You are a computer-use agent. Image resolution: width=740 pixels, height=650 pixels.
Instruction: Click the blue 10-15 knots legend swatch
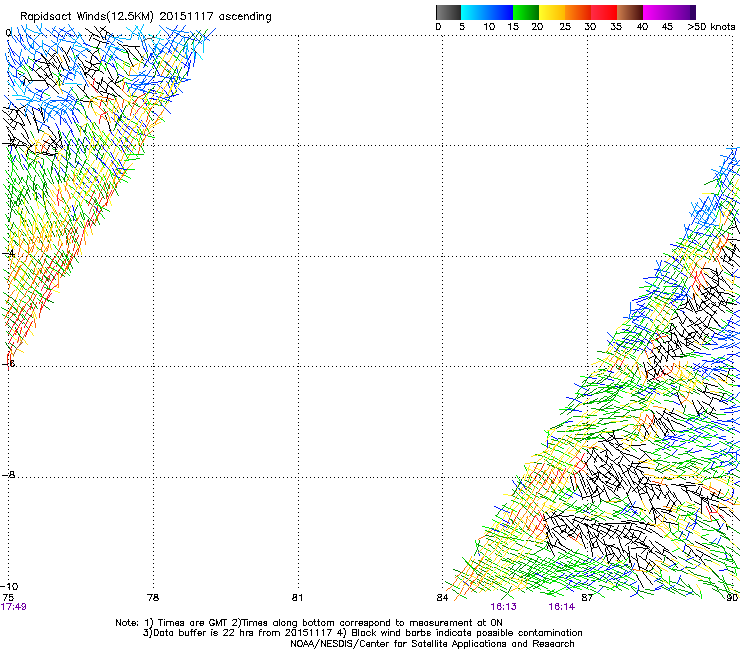[500, 12]
